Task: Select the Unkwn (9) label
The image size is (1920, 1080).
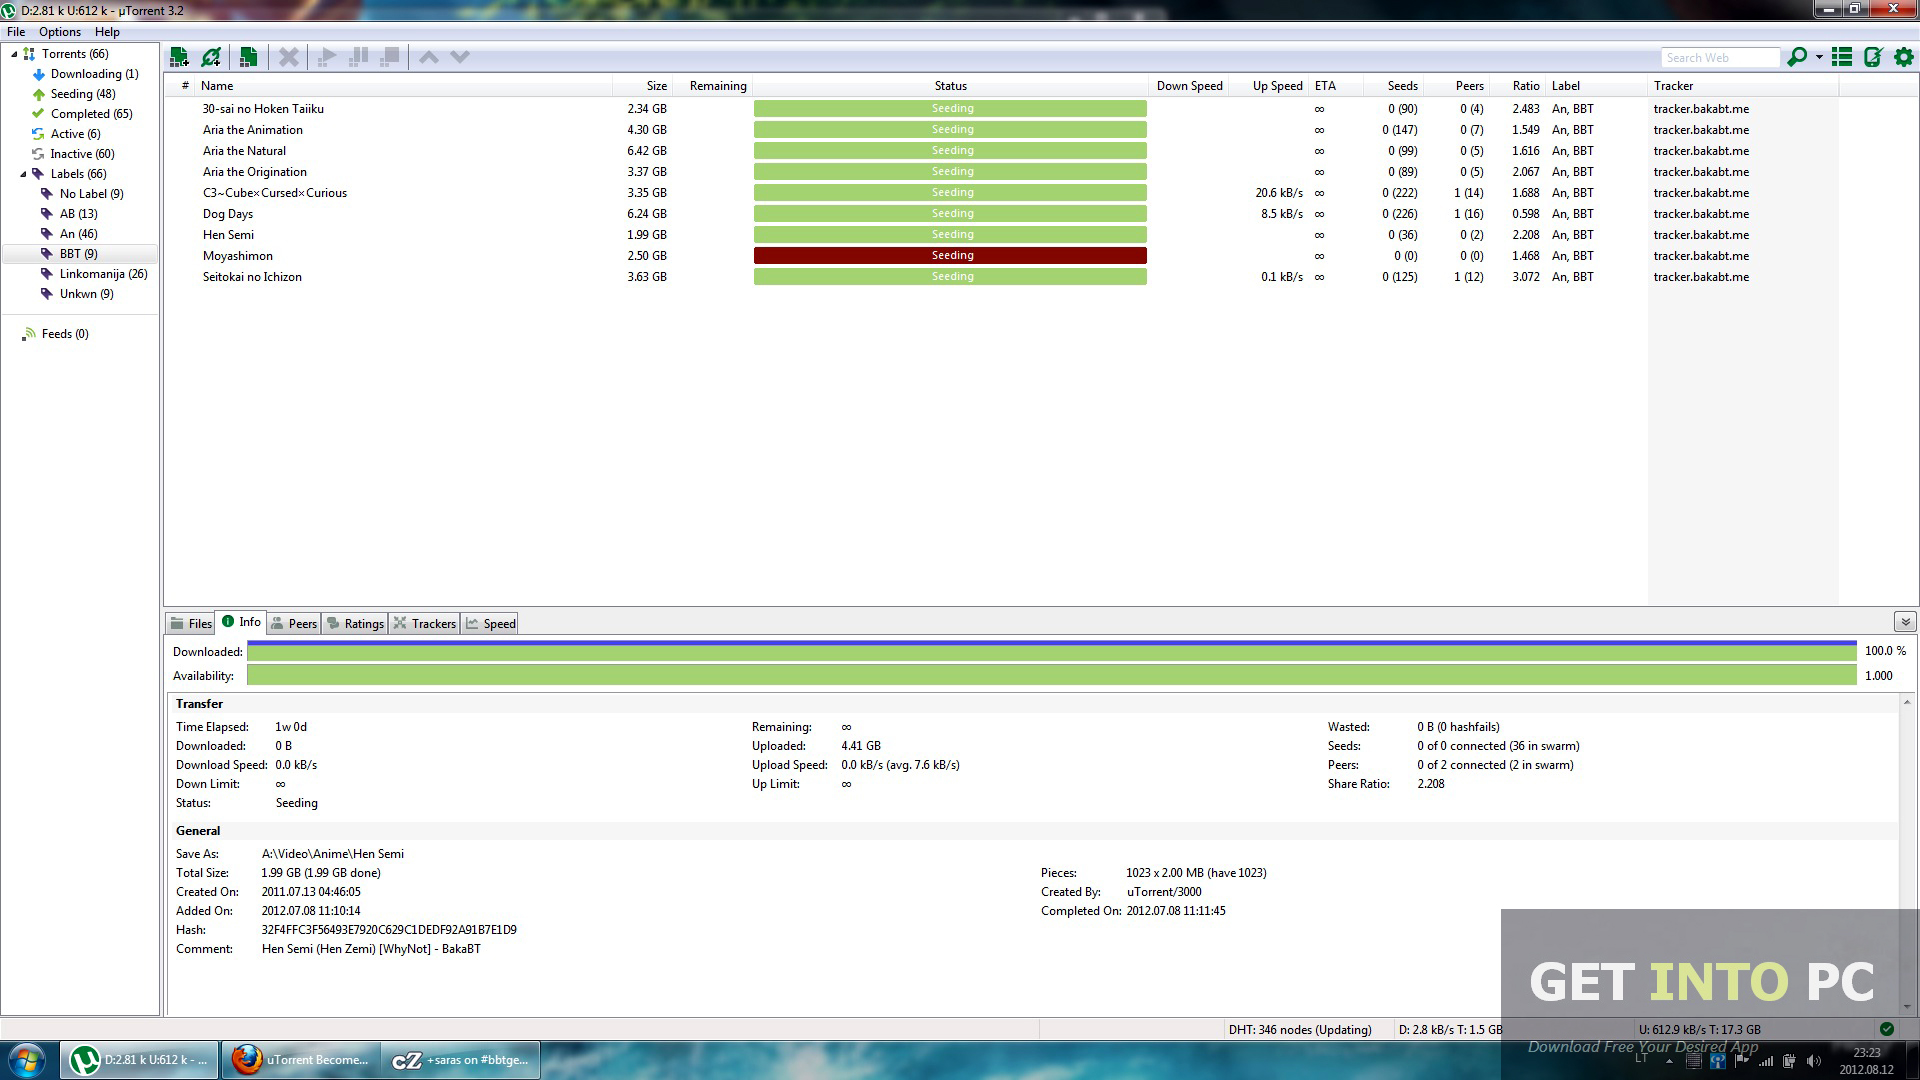Action: tap(86, 294)
